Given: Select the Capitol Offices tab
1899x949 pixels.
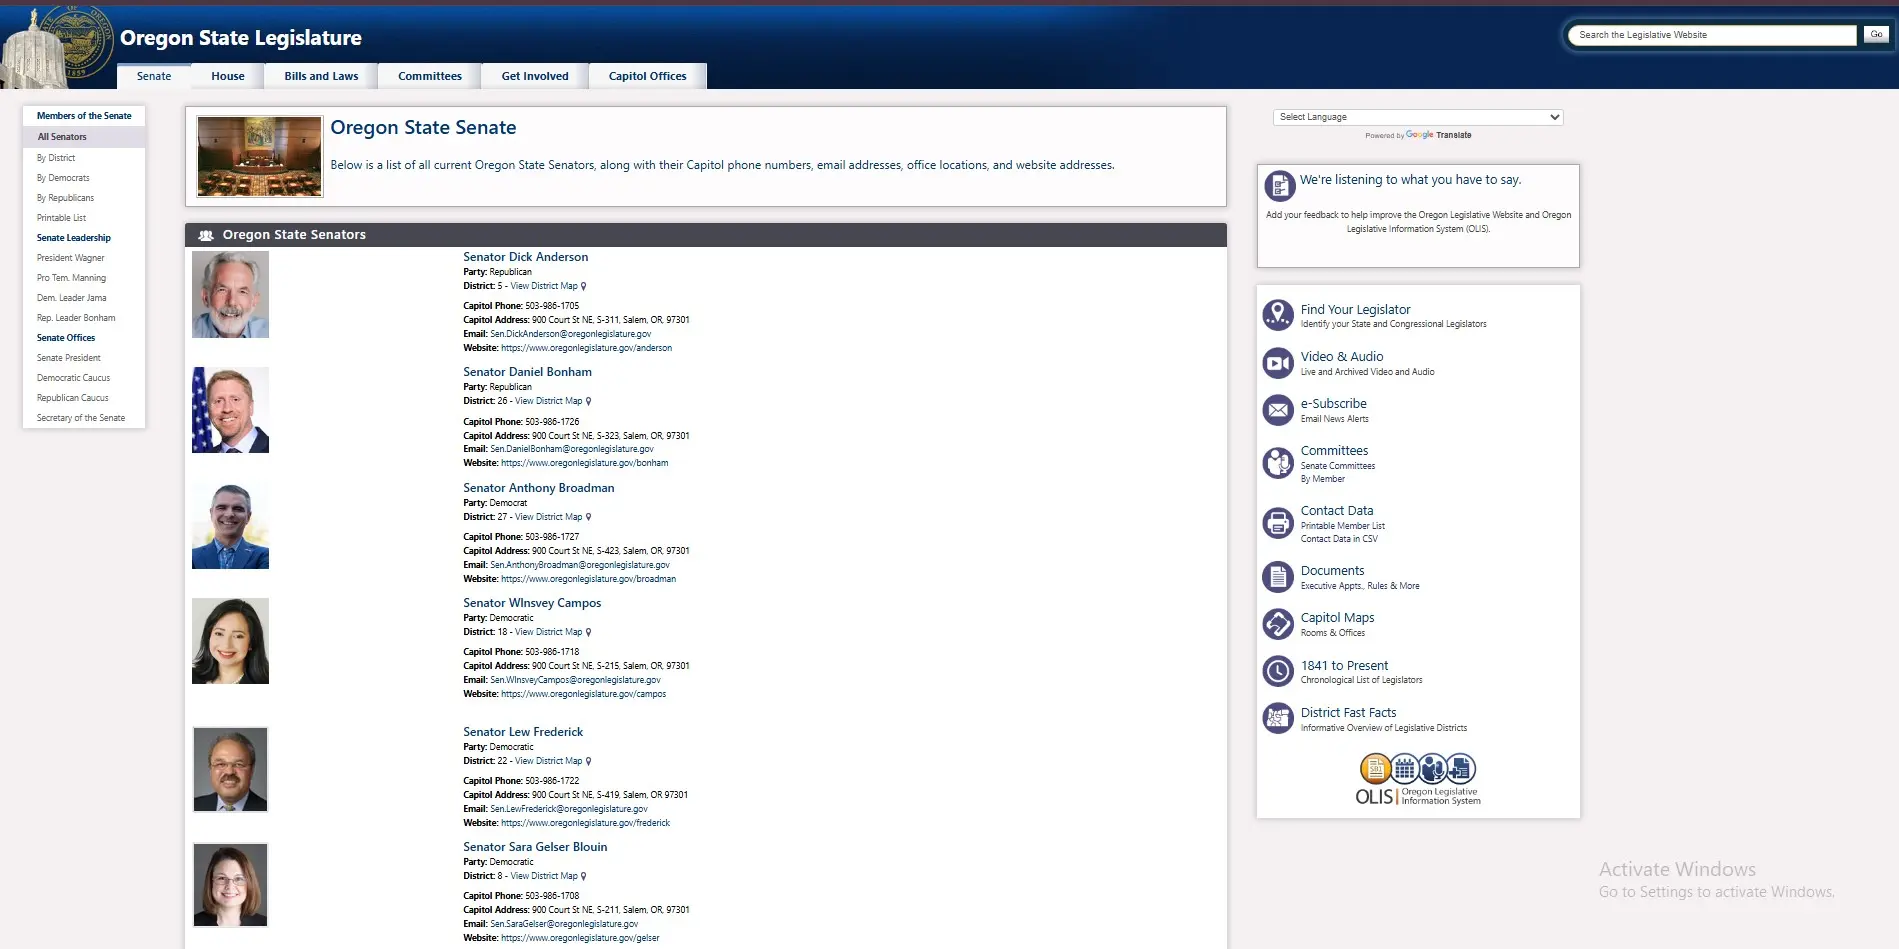Looking at the screenshot, I should coord(647,76).
